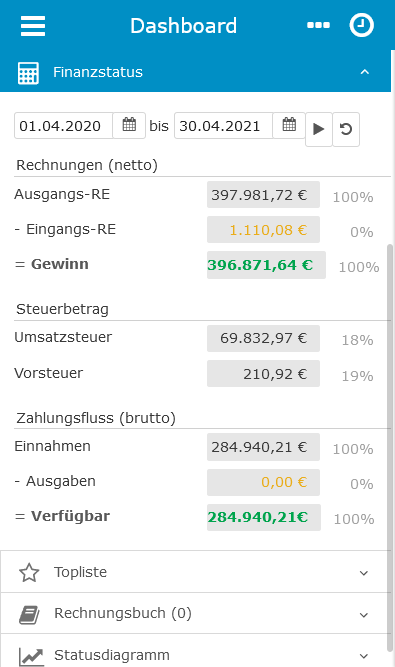
Task: Open the hamburger navigation menu
Action: coord(33,26)
